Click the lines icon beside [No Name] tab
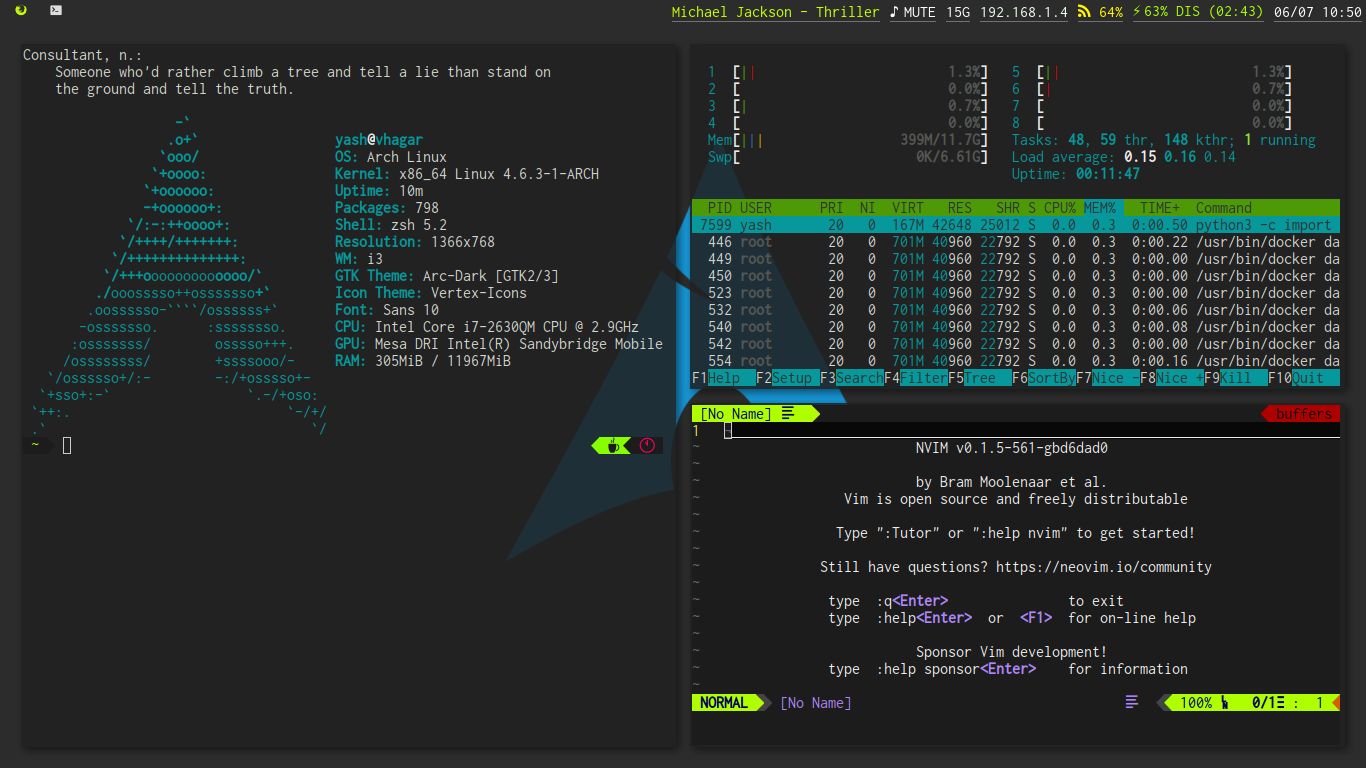 pos(788,413)
